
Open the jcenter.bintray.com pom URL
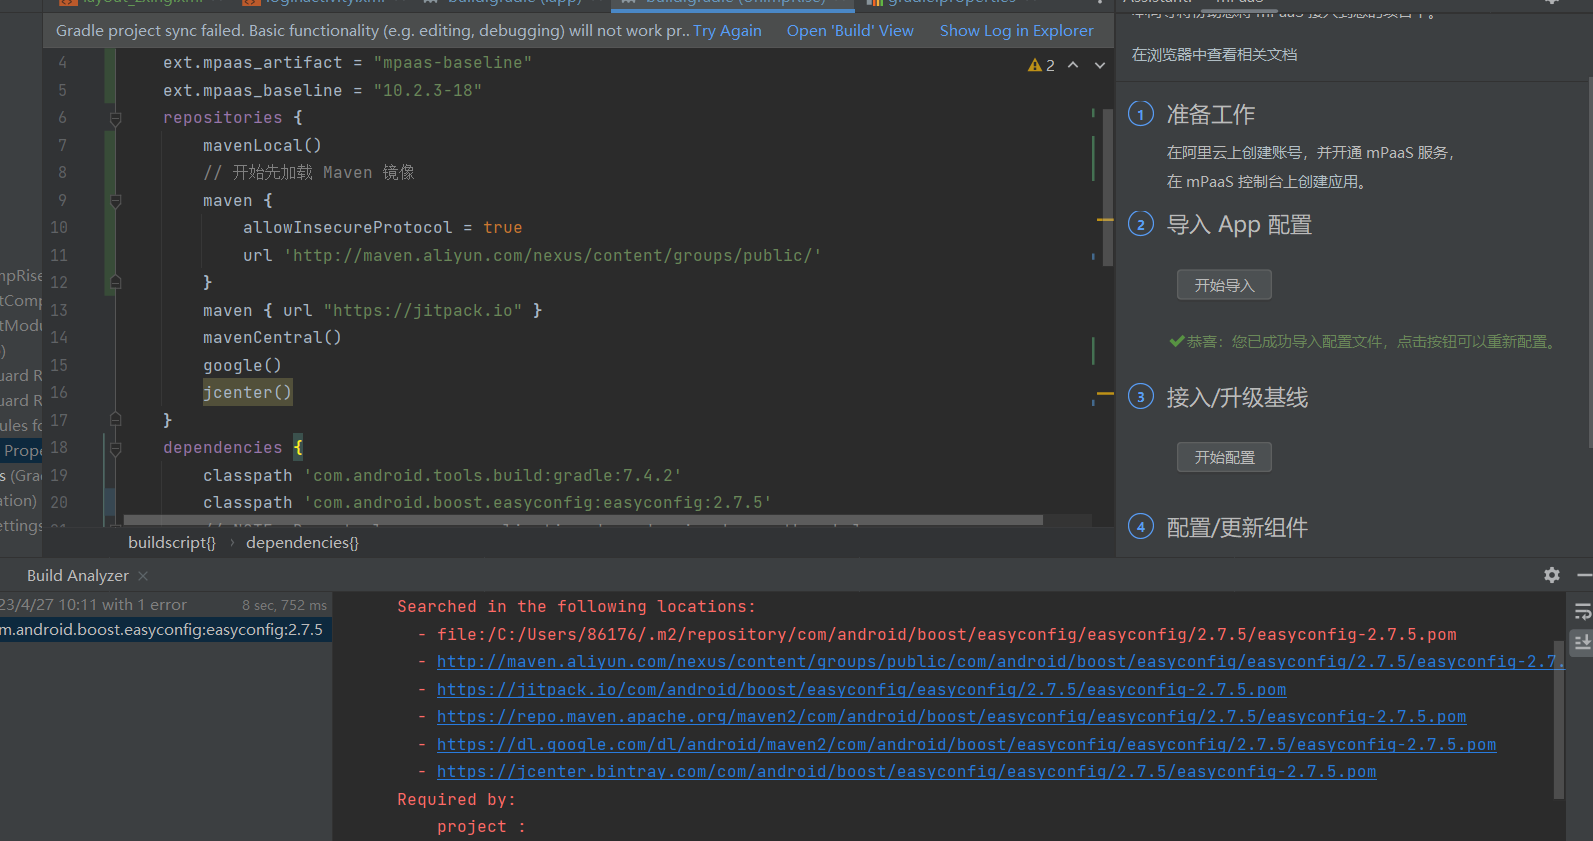pyautogui.click(x=906, y=772)
